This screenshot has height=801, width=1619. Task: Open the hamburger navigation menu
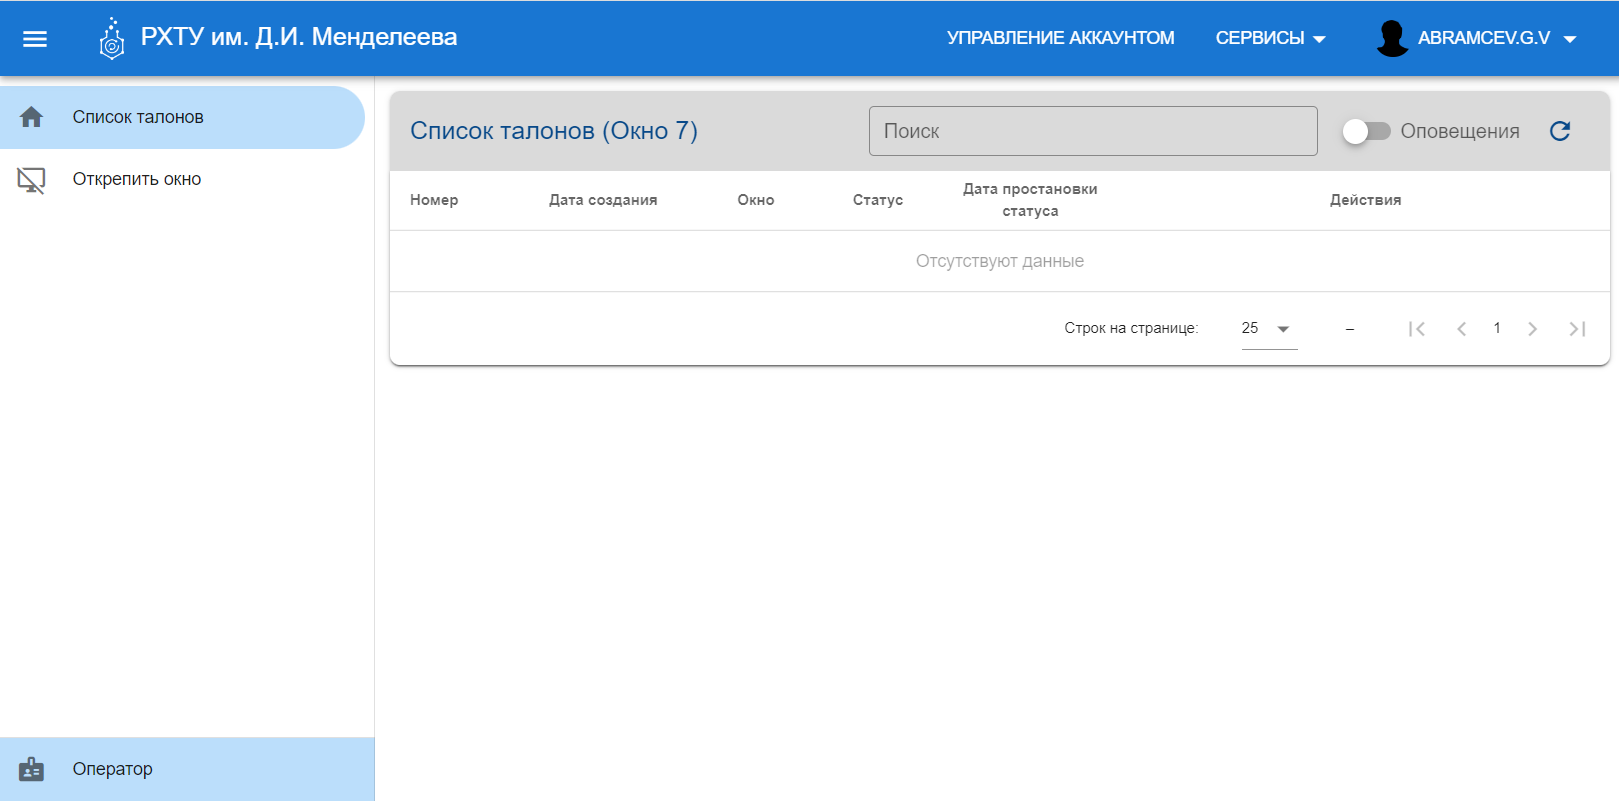click(x=35, y=39)
